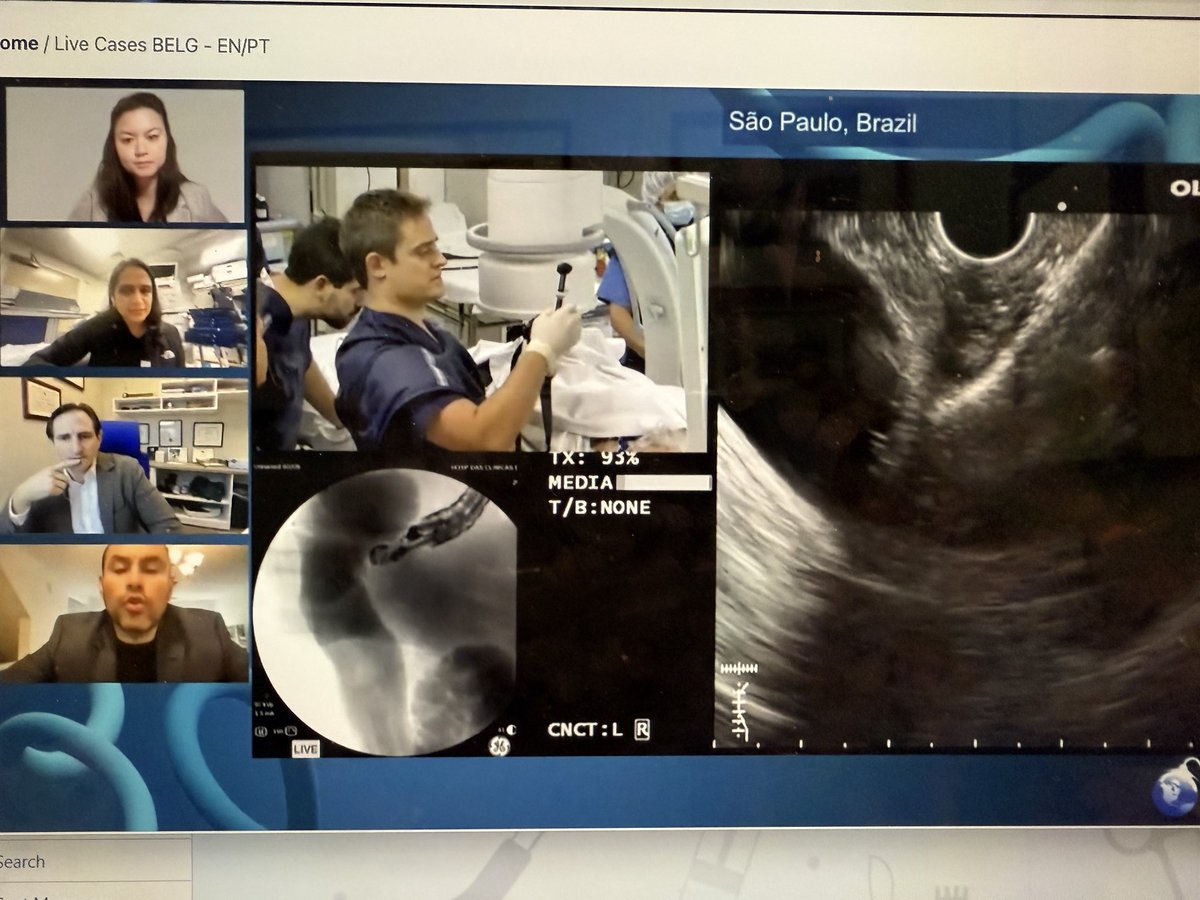Click the globe icon at bottom right
Image resolution: width=1200 pixels, height=900 pixels.
click(1173, 788)
